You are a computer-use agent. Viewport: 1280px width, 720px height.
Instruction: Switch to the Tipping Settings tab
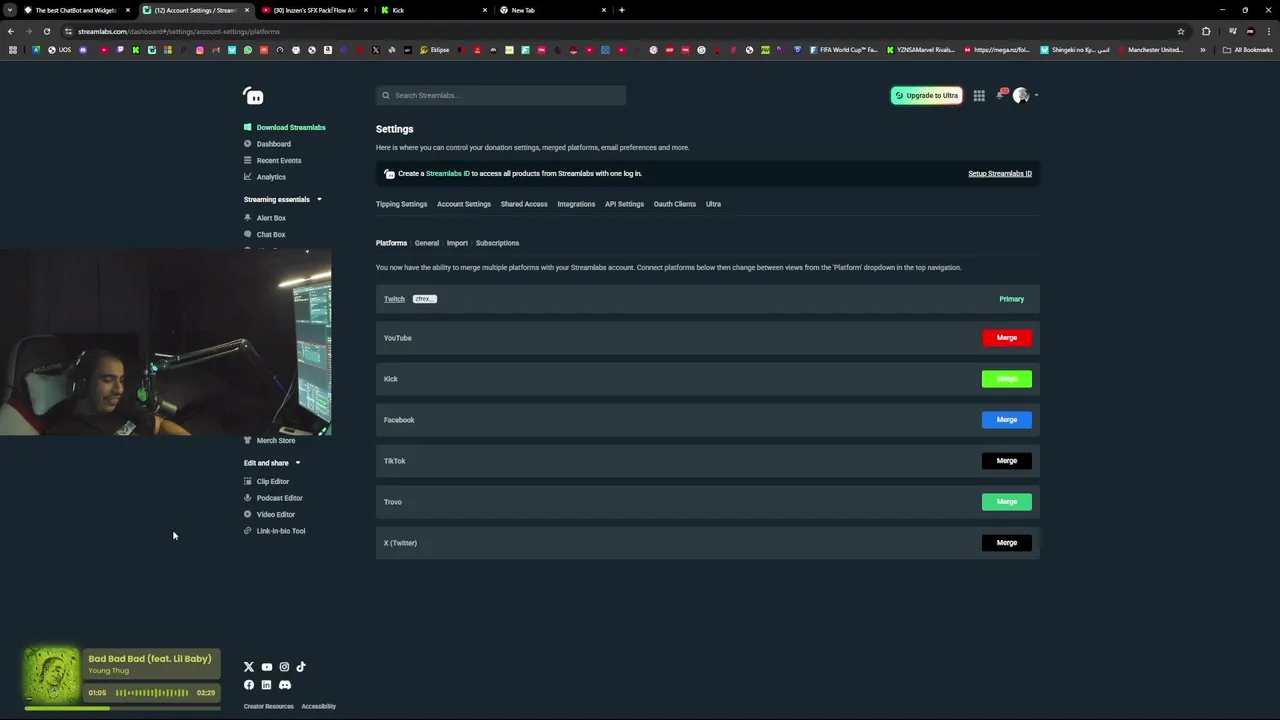pyautogui.click(x=401, y=204)
